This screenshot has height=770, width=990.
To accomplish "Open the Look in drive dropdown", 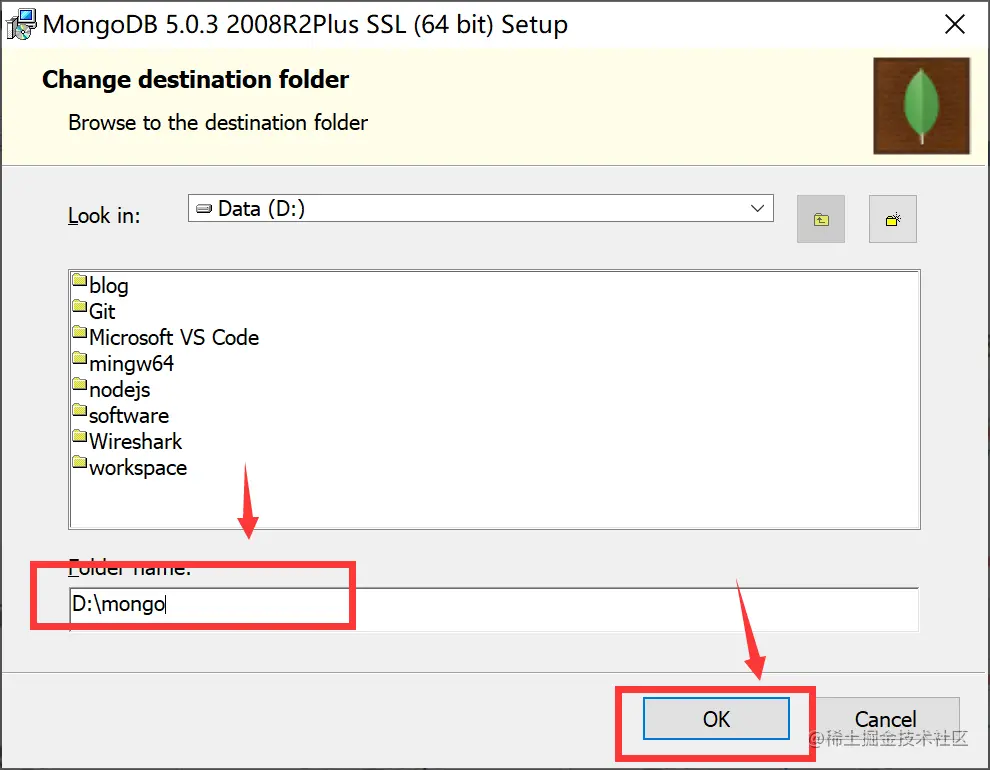I will pos(480,208).
